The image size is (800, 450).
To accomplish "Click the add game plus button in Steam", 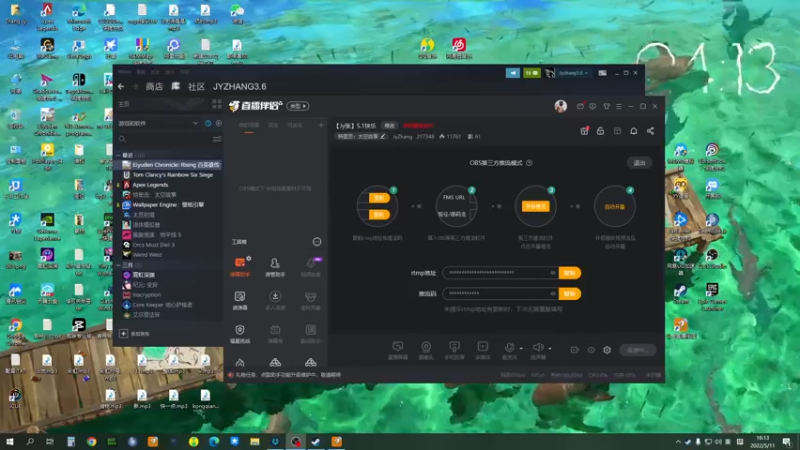I will click(x=123, y=334).
